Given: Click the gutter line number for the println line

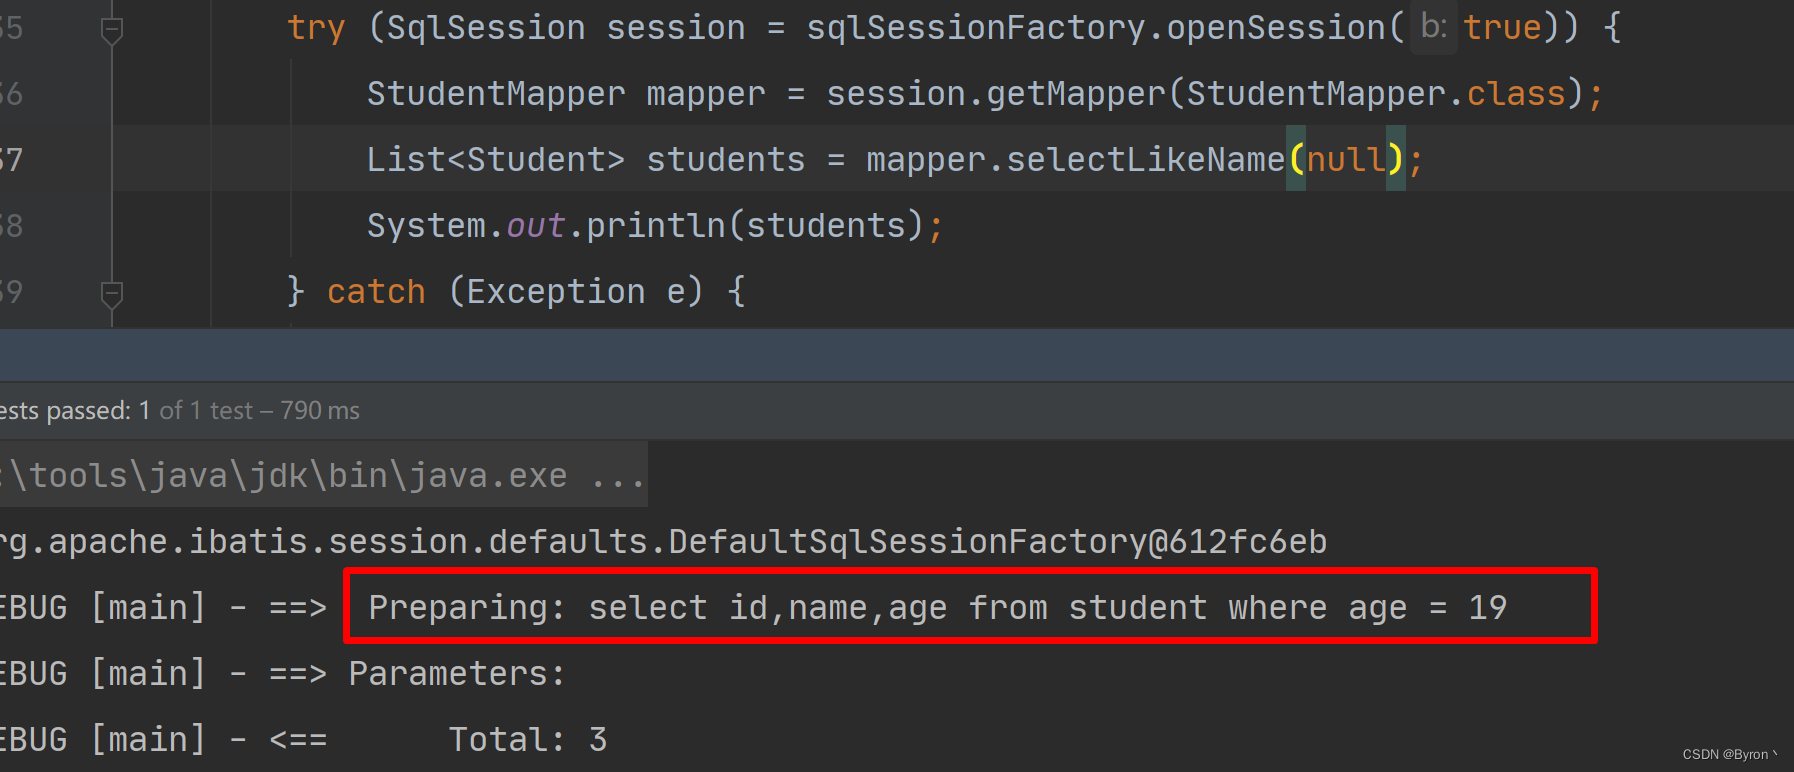Looking at the screenshot, I should 11,225.
